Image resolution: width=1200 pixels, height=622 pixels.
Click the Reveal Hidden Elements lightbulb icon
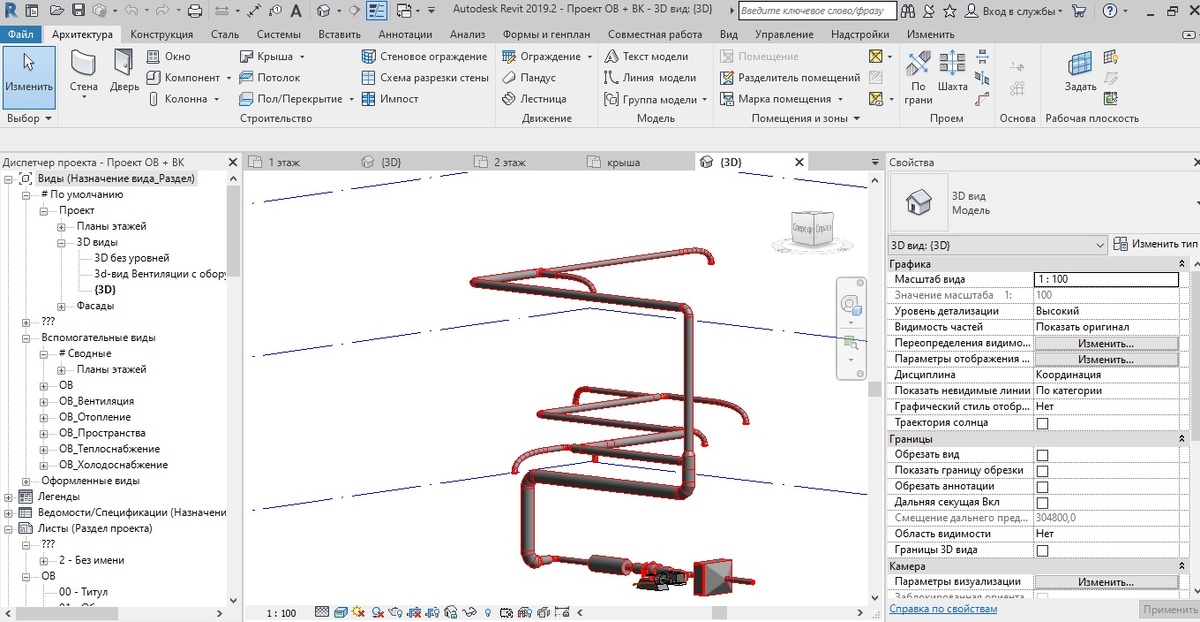tap(487, 612)
